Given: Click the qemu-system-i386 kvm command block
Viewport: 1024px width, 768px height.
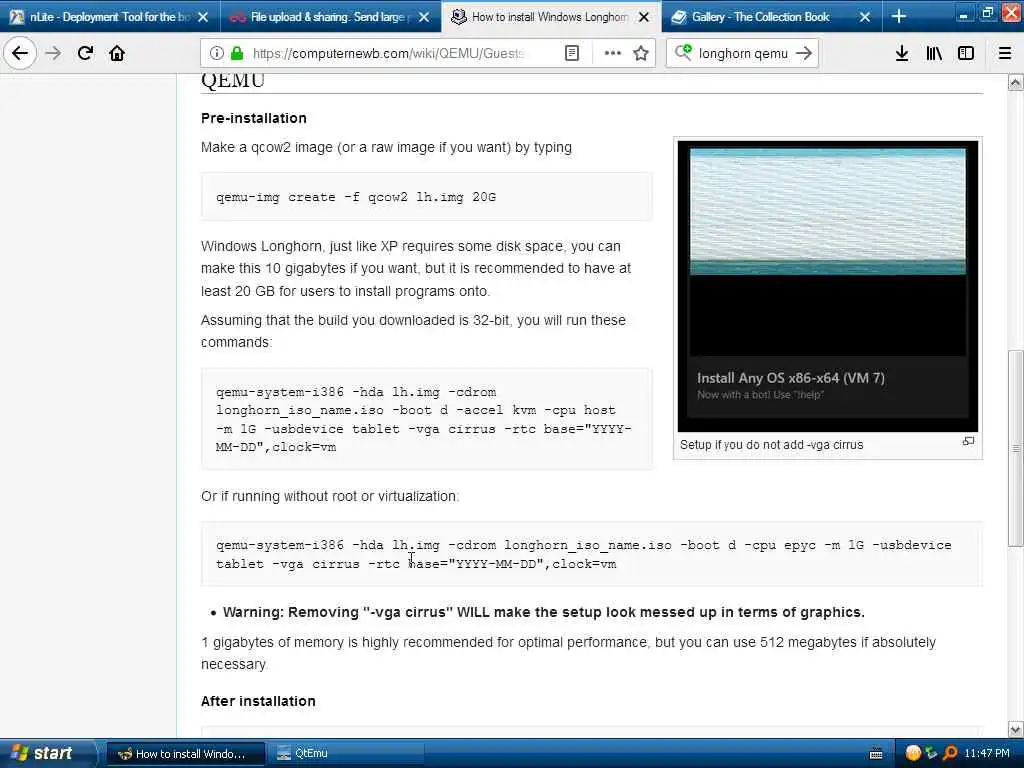Looking at the screenshot, I should click(426, 419).
